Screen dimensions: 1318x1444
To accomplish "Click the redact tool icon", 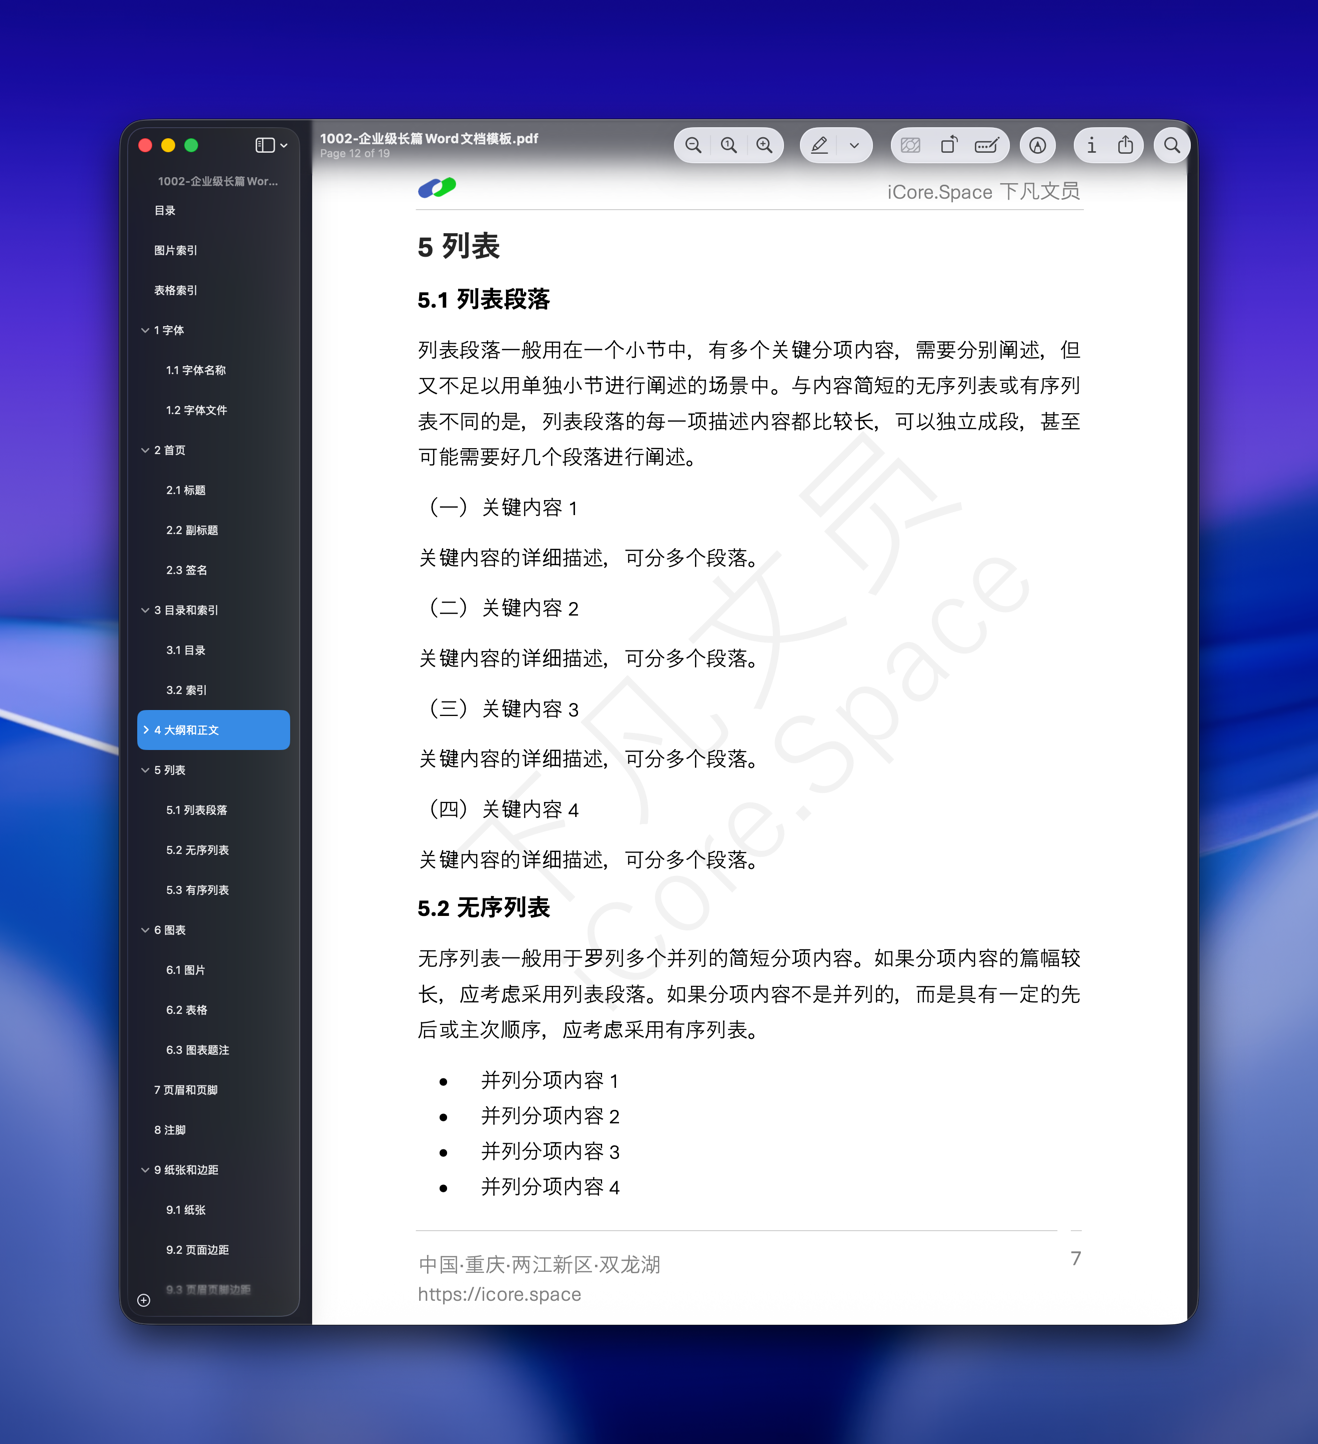I will click(x=911, y=145).
